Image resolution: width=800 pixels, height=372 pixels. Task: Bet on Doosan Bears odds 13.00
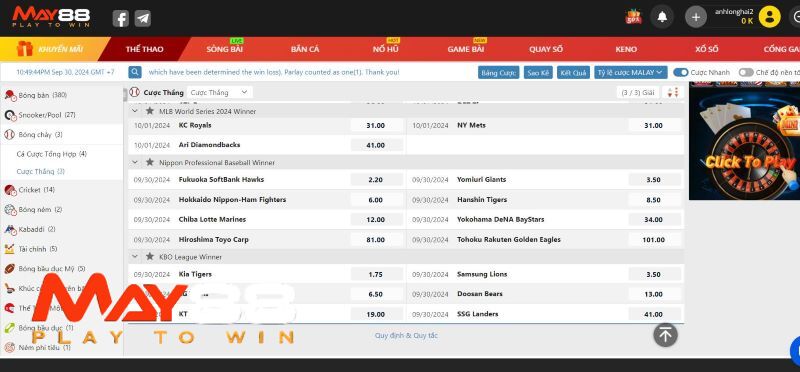[x=654, y=294]
